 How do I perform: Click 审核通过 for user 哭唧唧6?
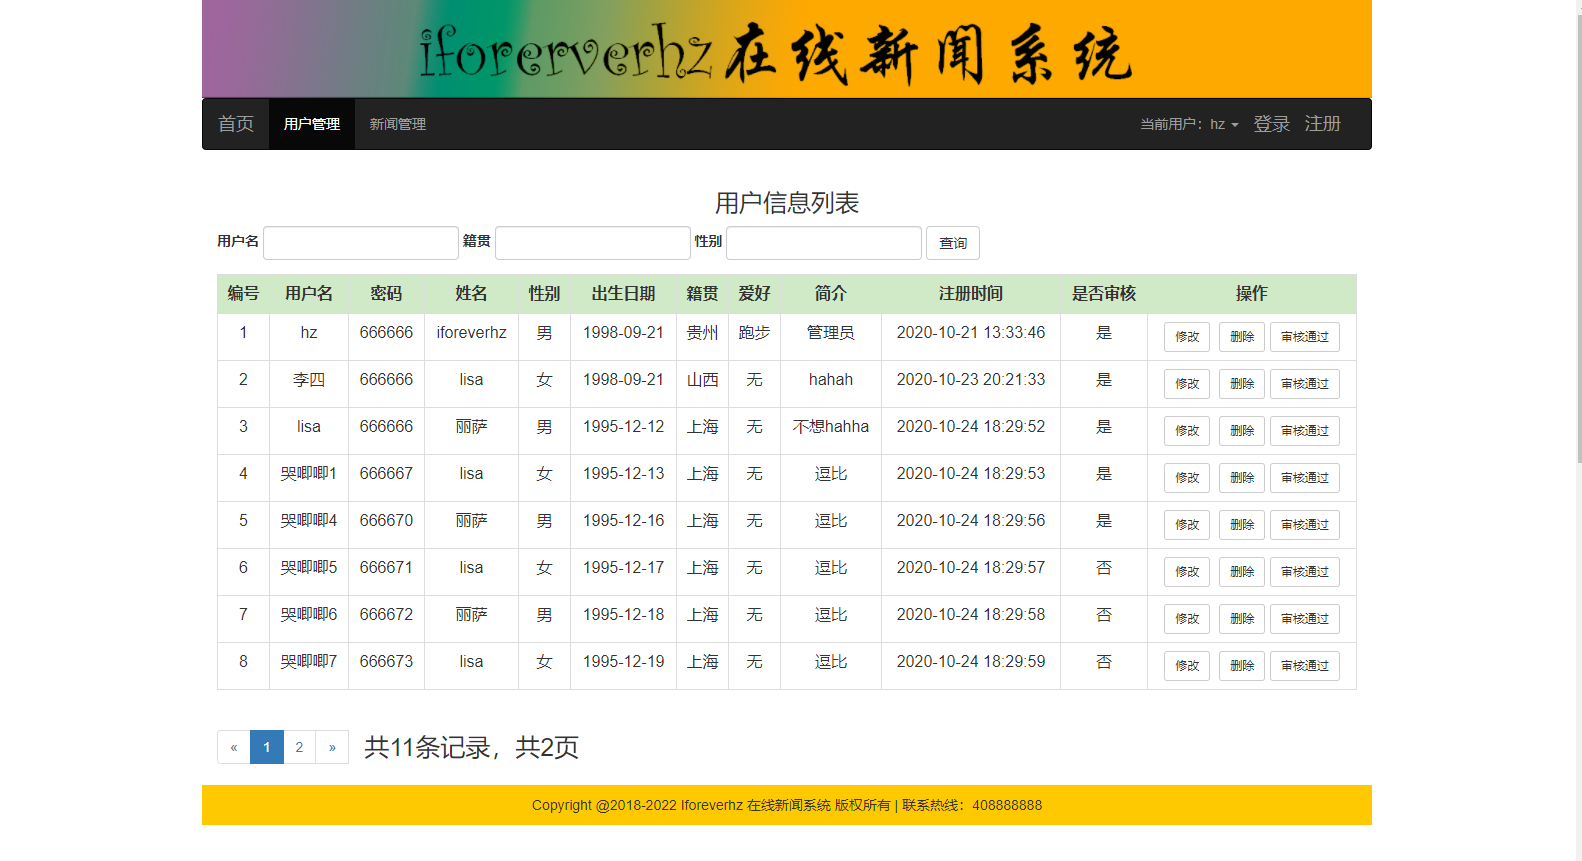(x=1305, y=619)
